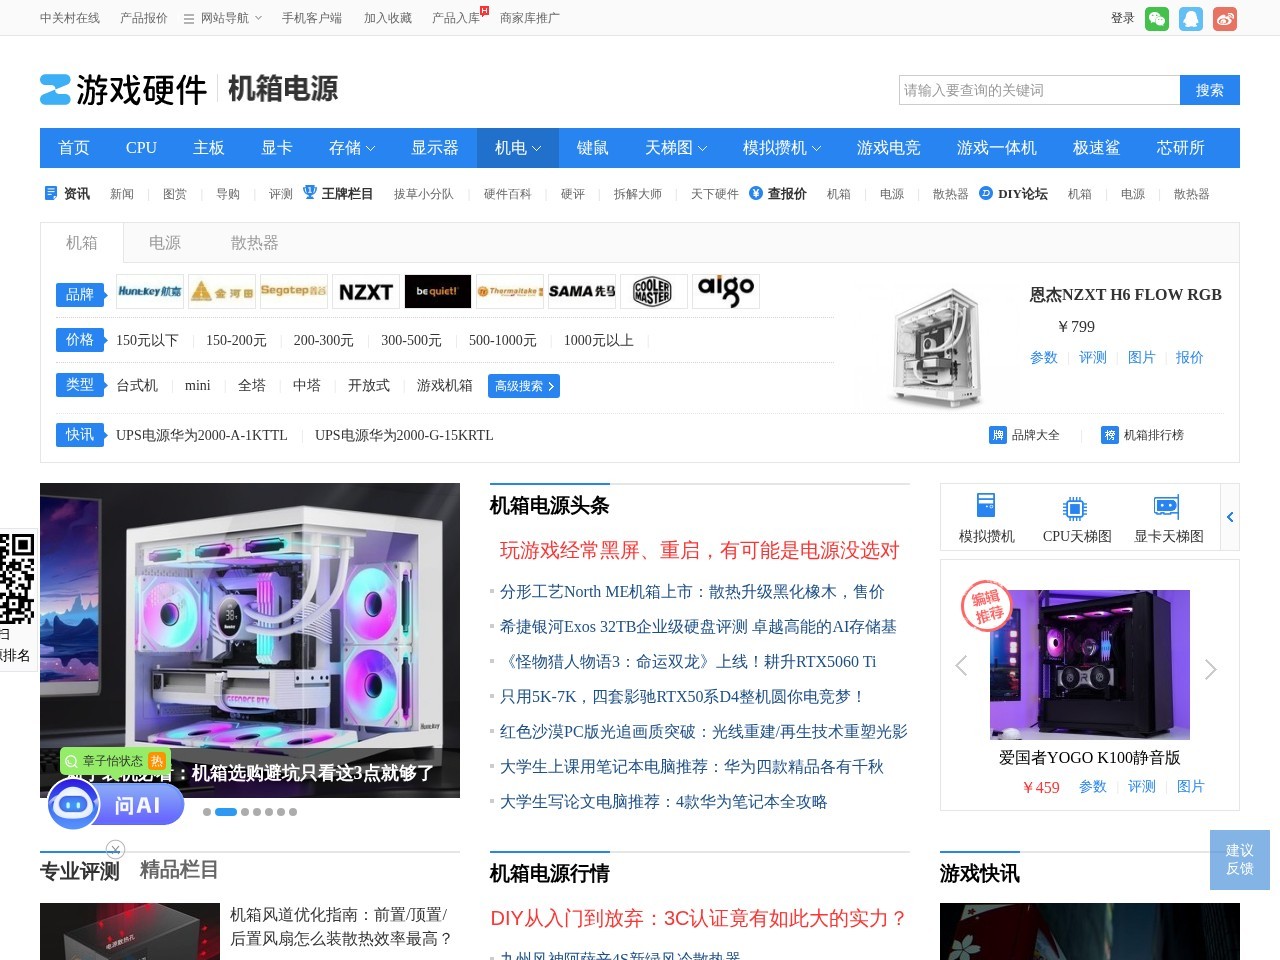Select the NZXT brand logo
This screenshot has width=1280, height=960.
[366, 291]
